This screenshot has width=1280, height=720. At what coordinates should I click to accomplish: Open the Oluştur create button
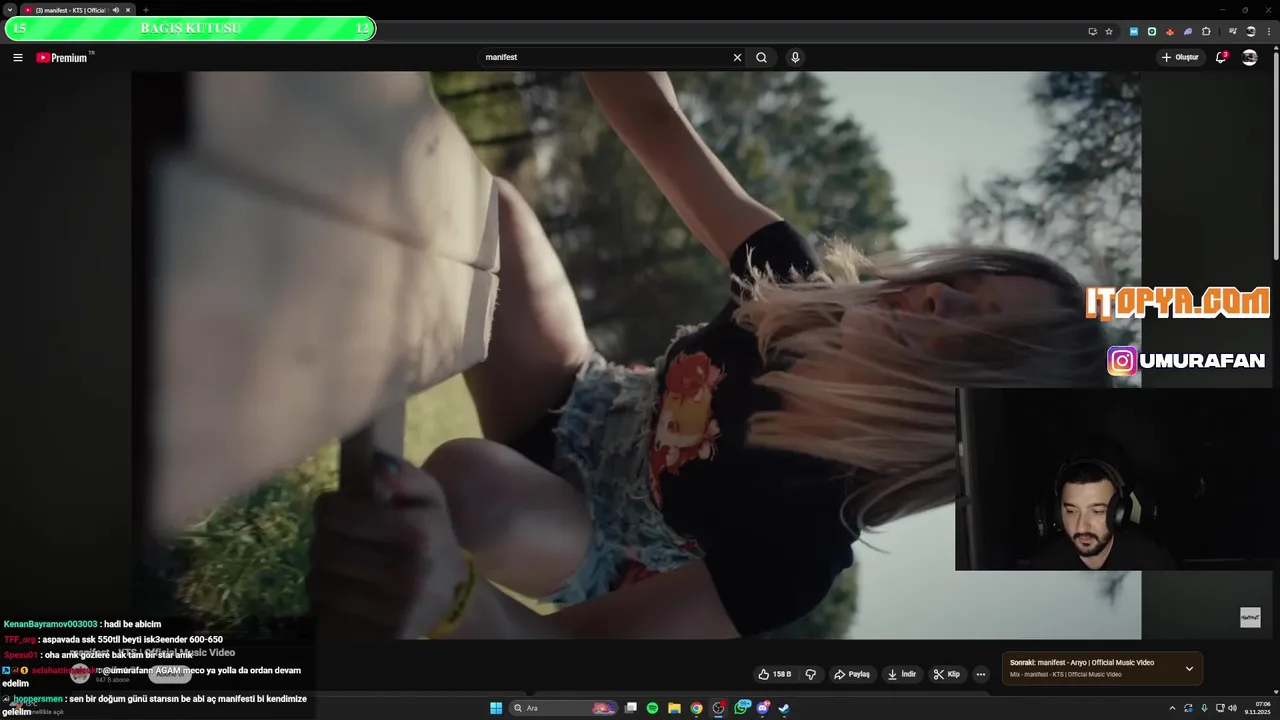tap(1180, 57)
